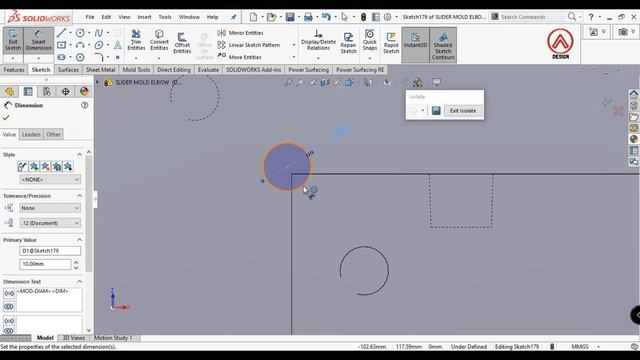Viewport: 640px width, 360px height.
Task: Open the 3D Views bottom tab
Action: (73, 338)
